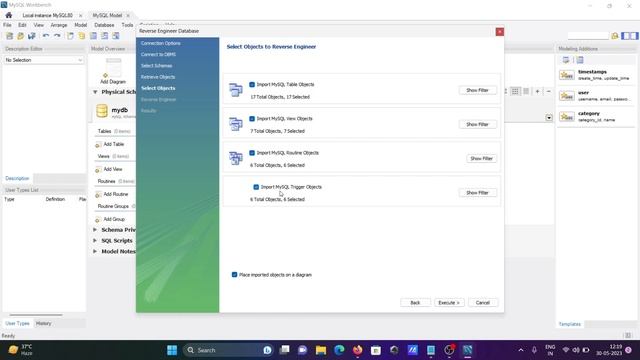The width and height of the screenshot is (640, 360).
Task: Expand the Schema Privileges section
Action: coord(95,230)
